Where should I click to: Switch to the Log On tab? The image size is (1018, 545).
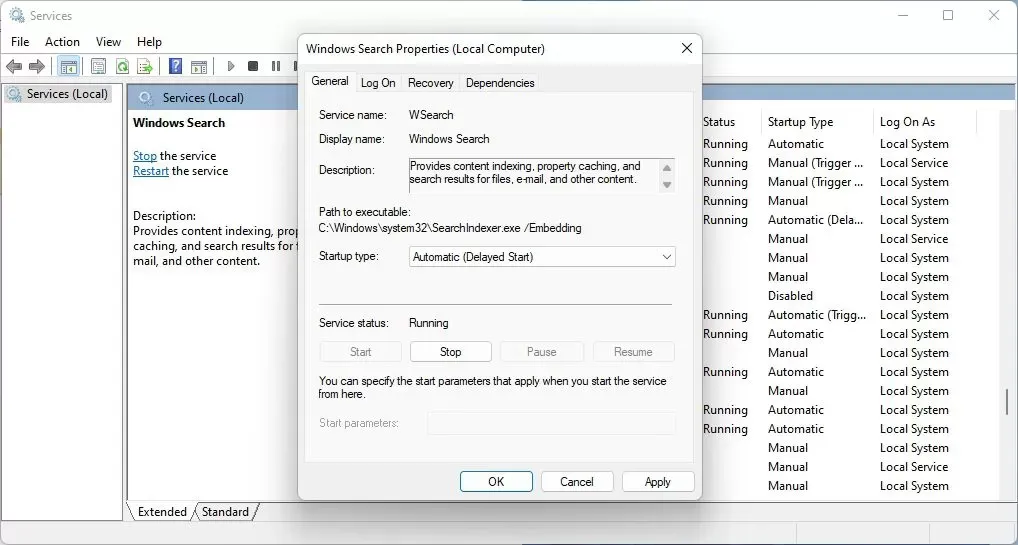378,83
